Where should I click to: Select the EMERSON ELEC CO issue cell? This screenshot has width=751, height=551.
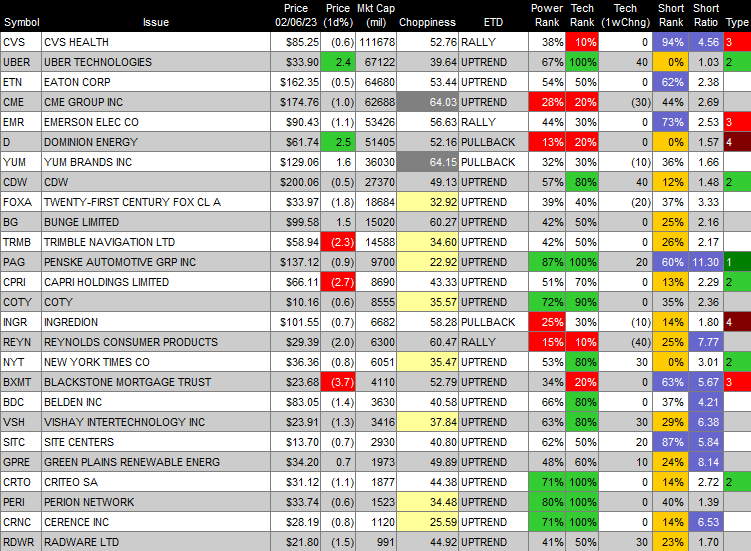156,122
